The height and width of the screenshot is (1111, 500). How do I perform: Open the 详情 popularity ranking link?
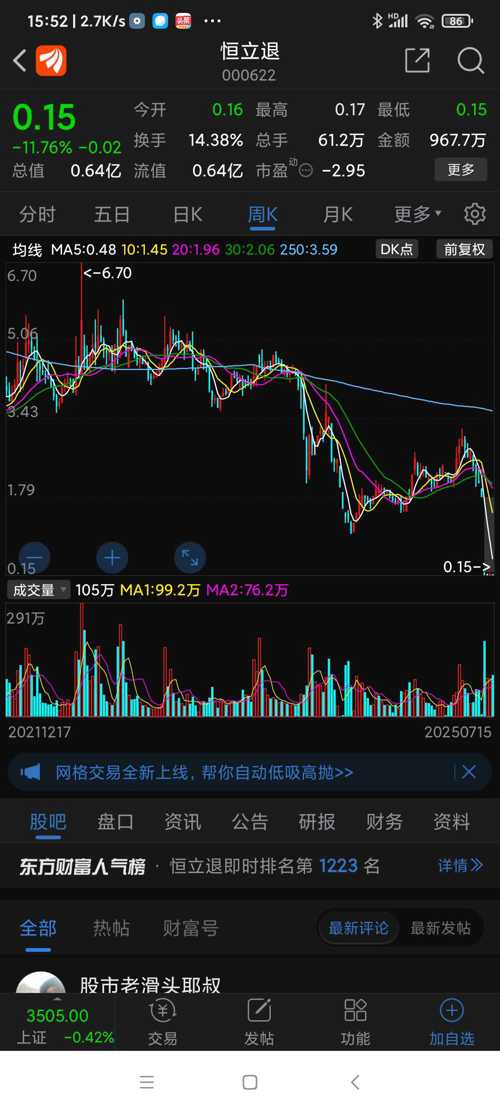[x=460, y=866]
